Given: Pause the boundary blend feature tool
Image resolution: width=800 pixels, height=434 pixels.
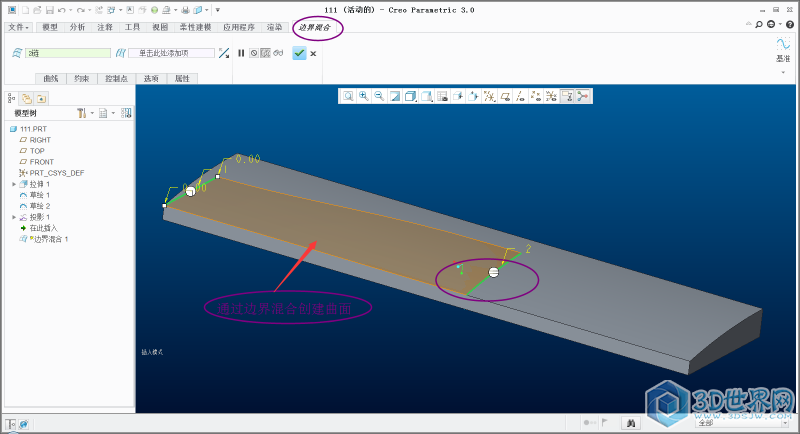Looking at the screenshot, I should pos(241,53).
